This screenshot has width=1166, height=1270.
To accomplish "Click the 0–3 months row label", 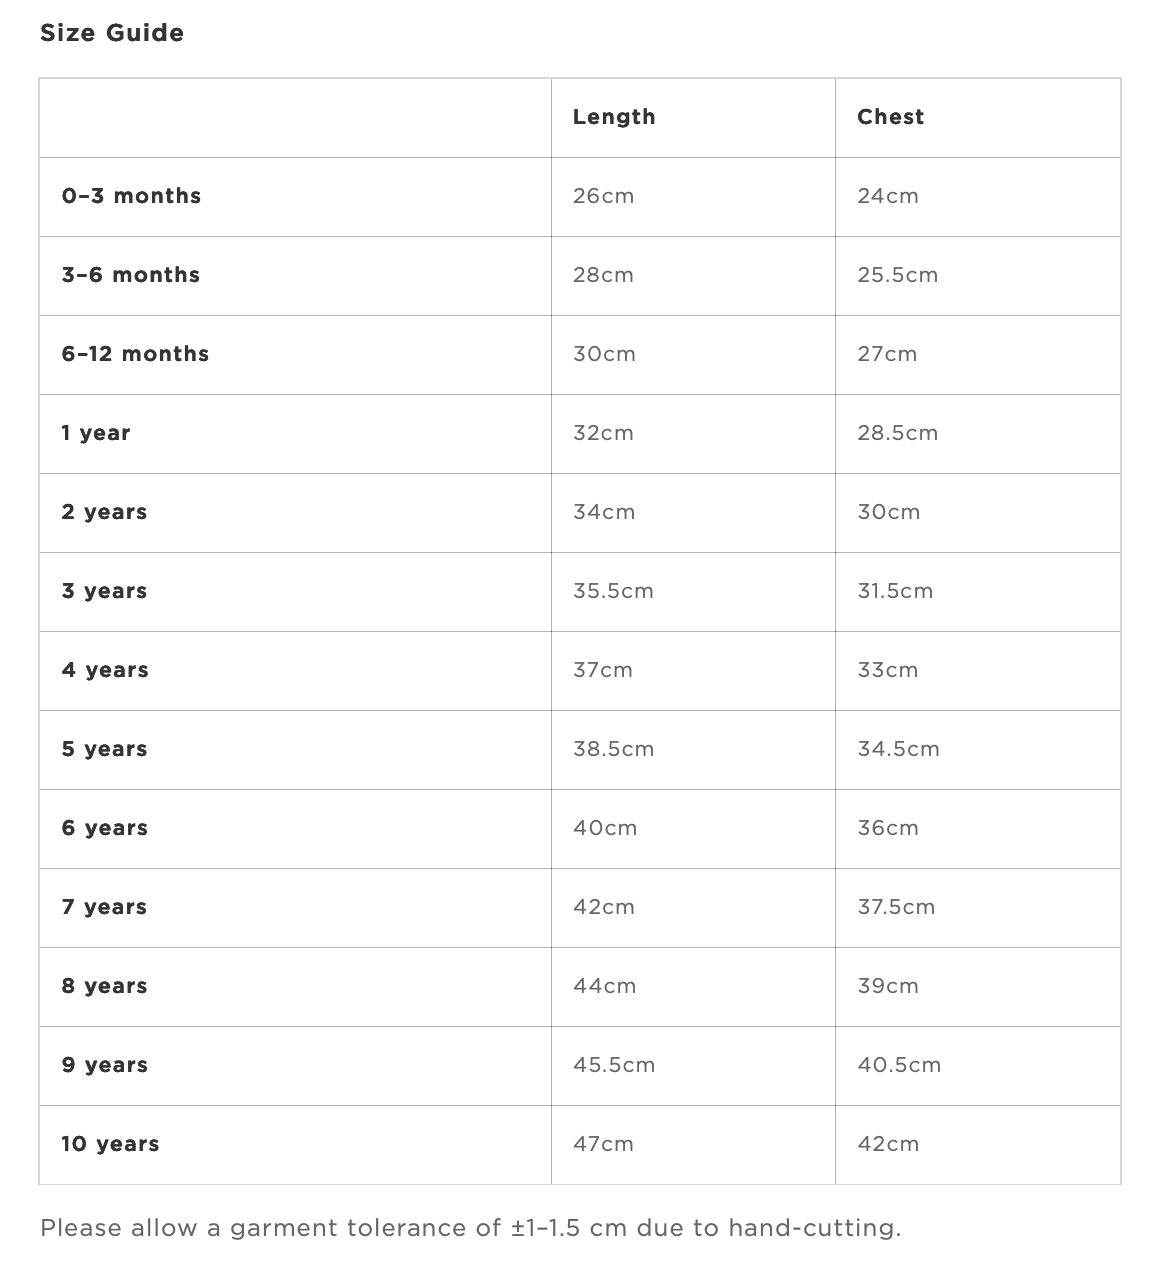I will 131,196.
